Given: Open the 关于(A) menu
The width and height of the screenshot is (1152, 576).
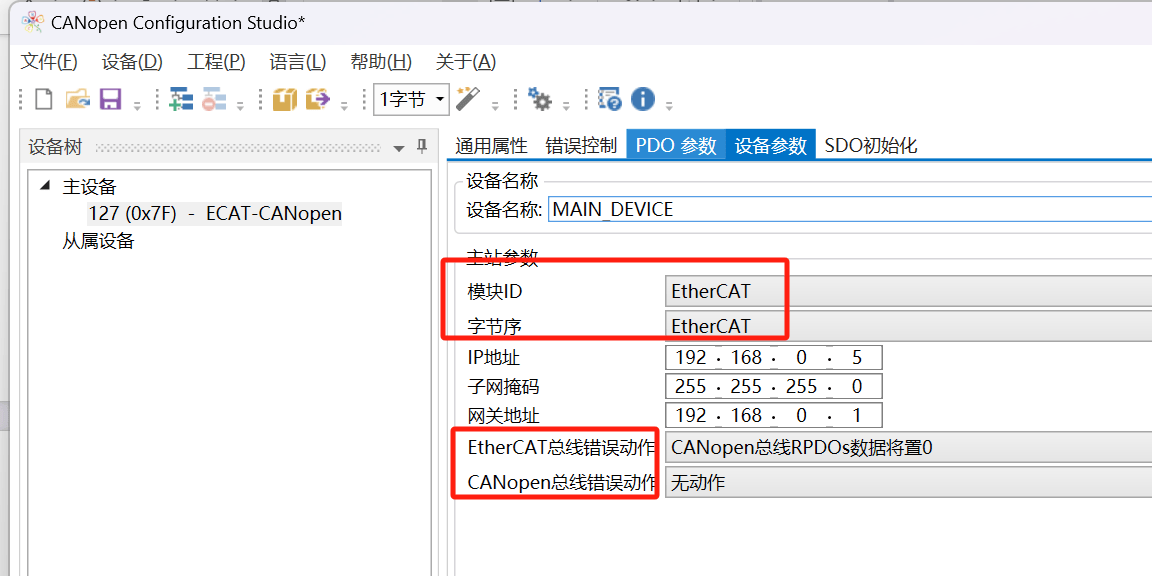Looking at the screenshot, I should (x=466, y=62).
